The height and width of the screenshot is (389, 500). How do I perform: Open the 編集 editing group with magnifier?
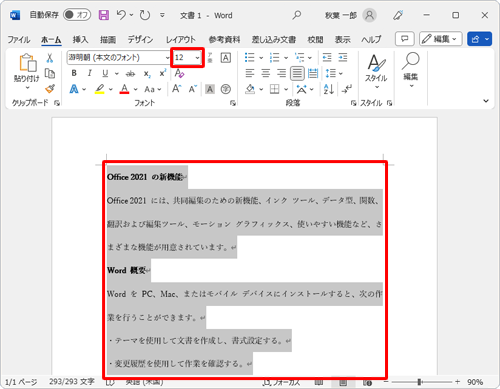[411, 70]
